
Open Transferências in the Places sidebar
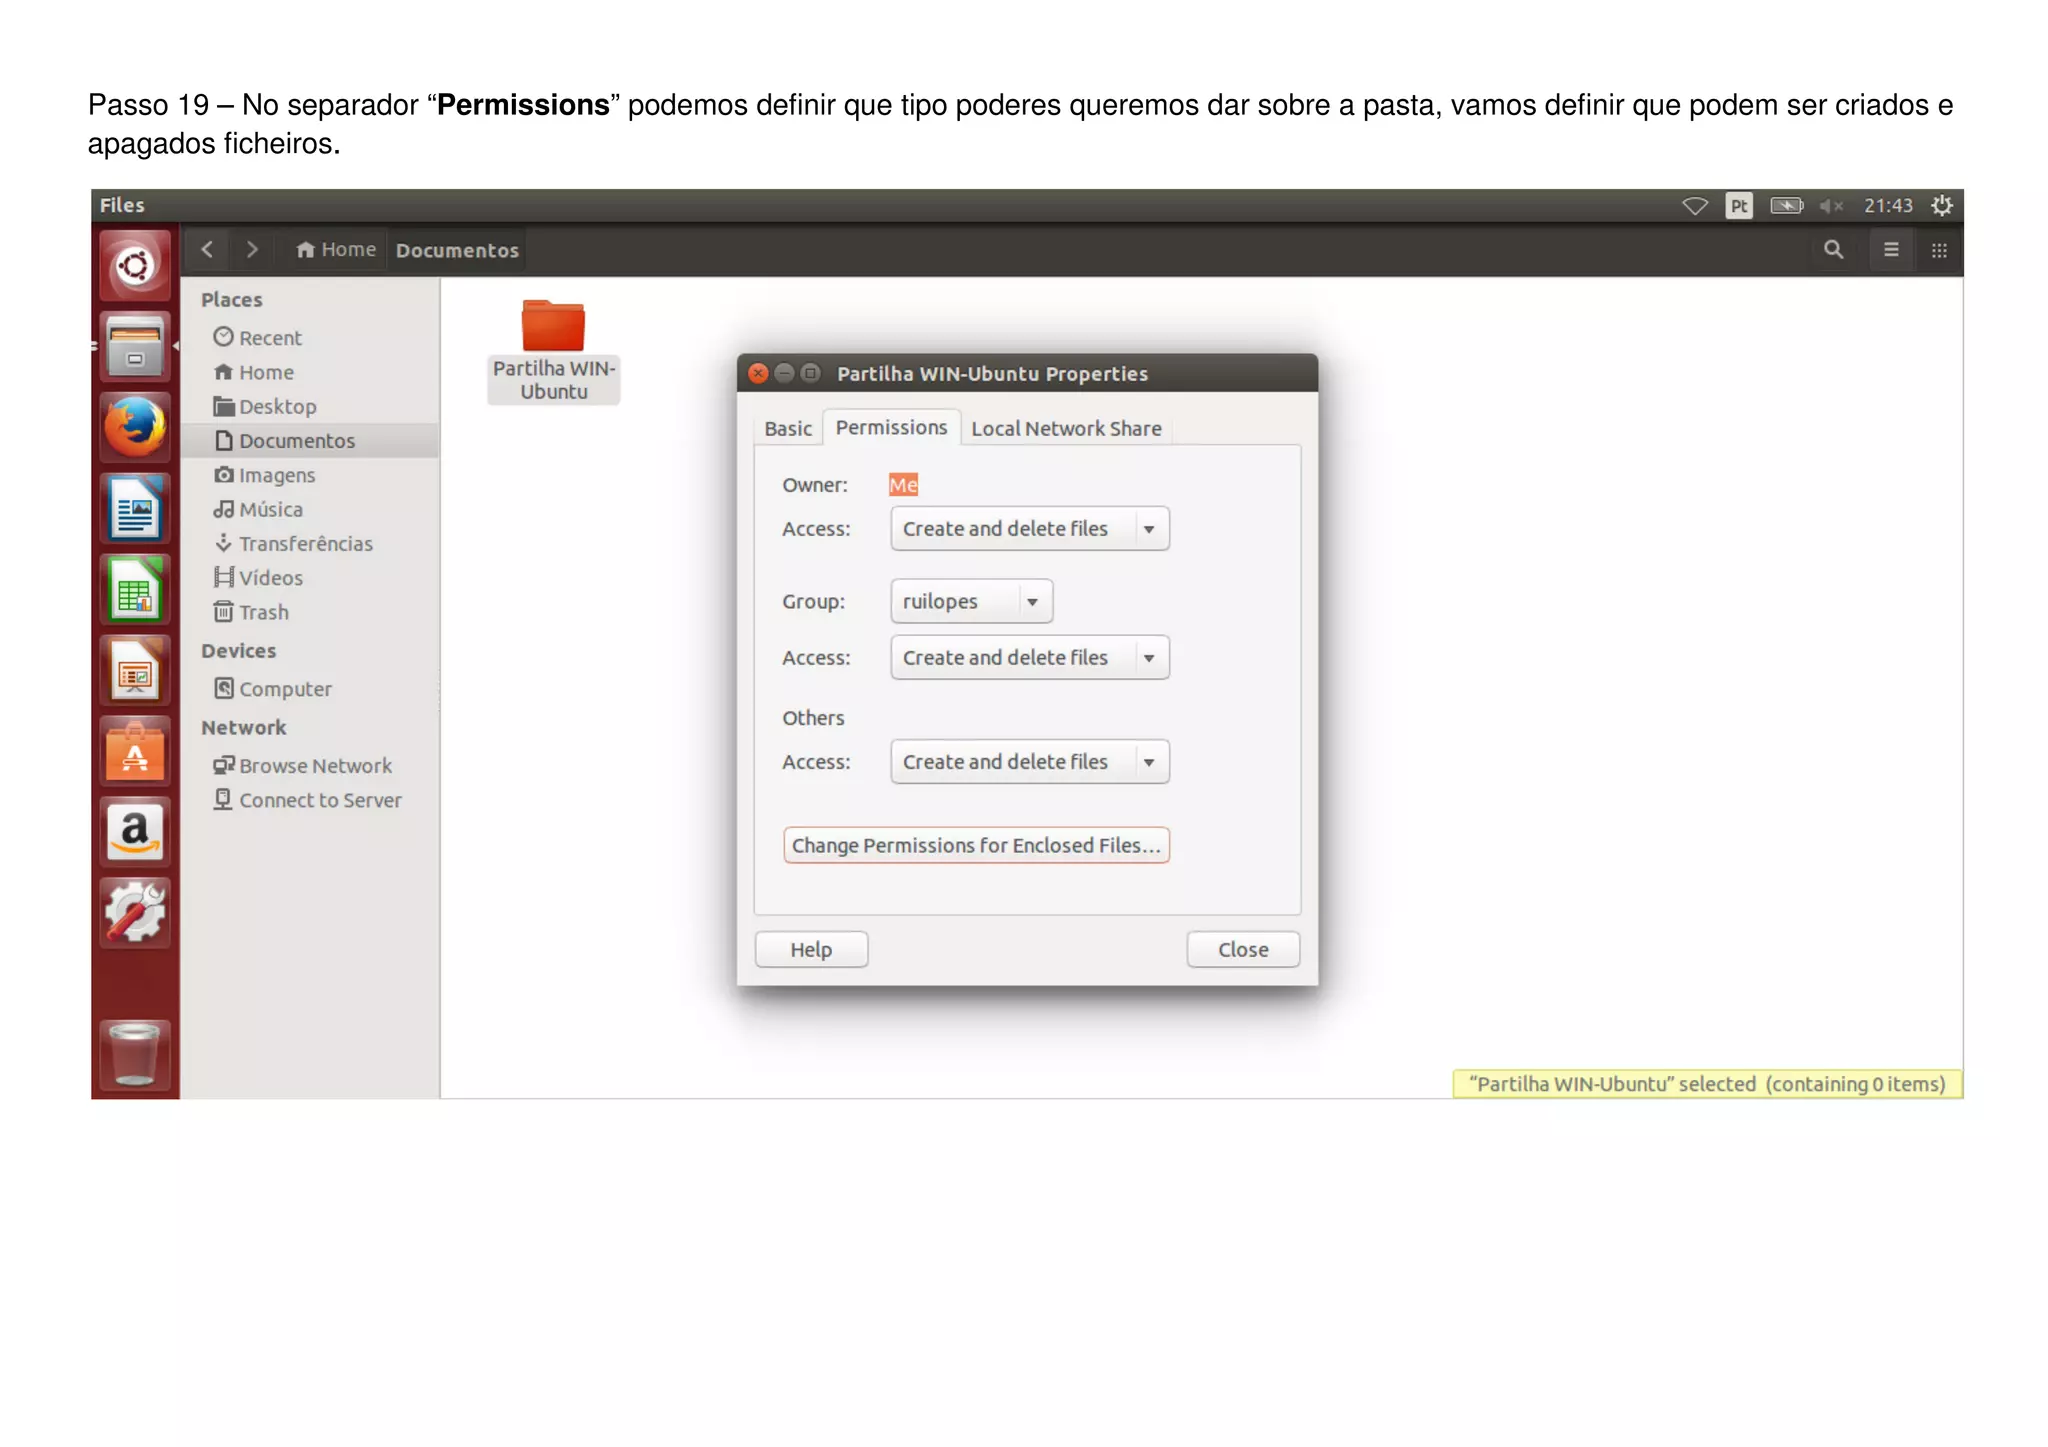305,544
